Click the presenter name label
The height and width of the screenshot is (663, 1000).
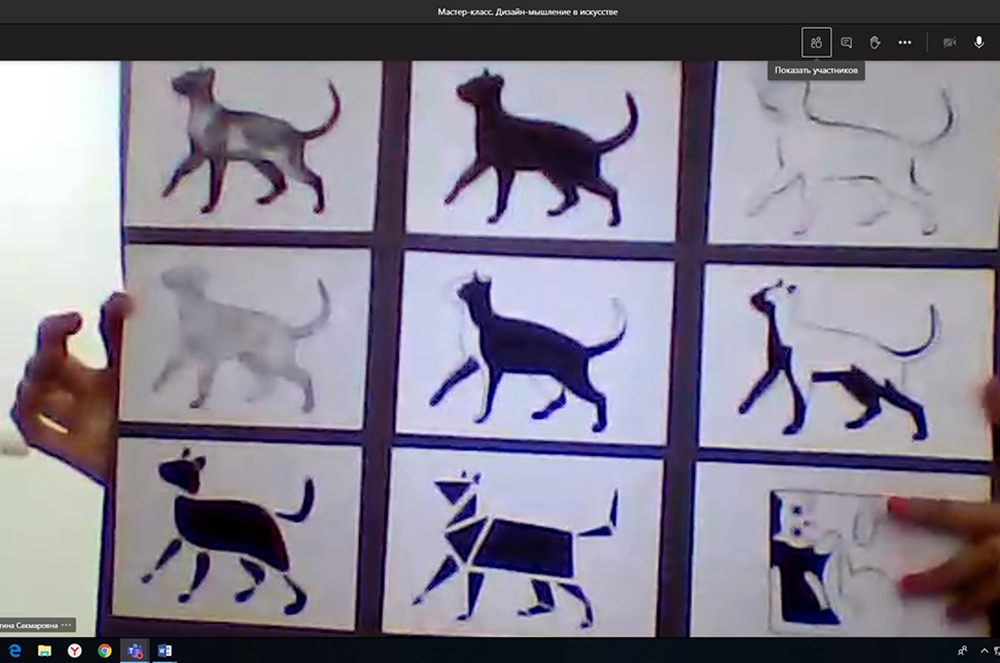pyautogui.click(x=28, y=625)
